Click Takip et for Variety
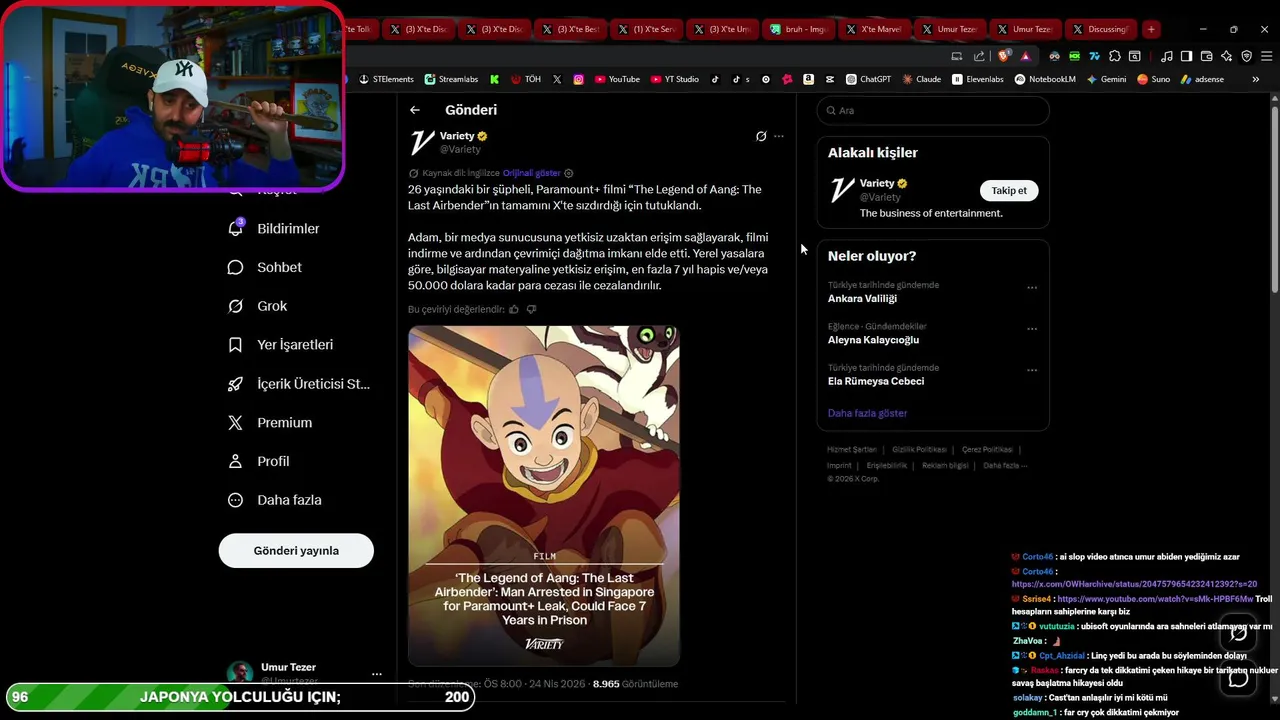1280x720 pixels. tap(1009, 190)
